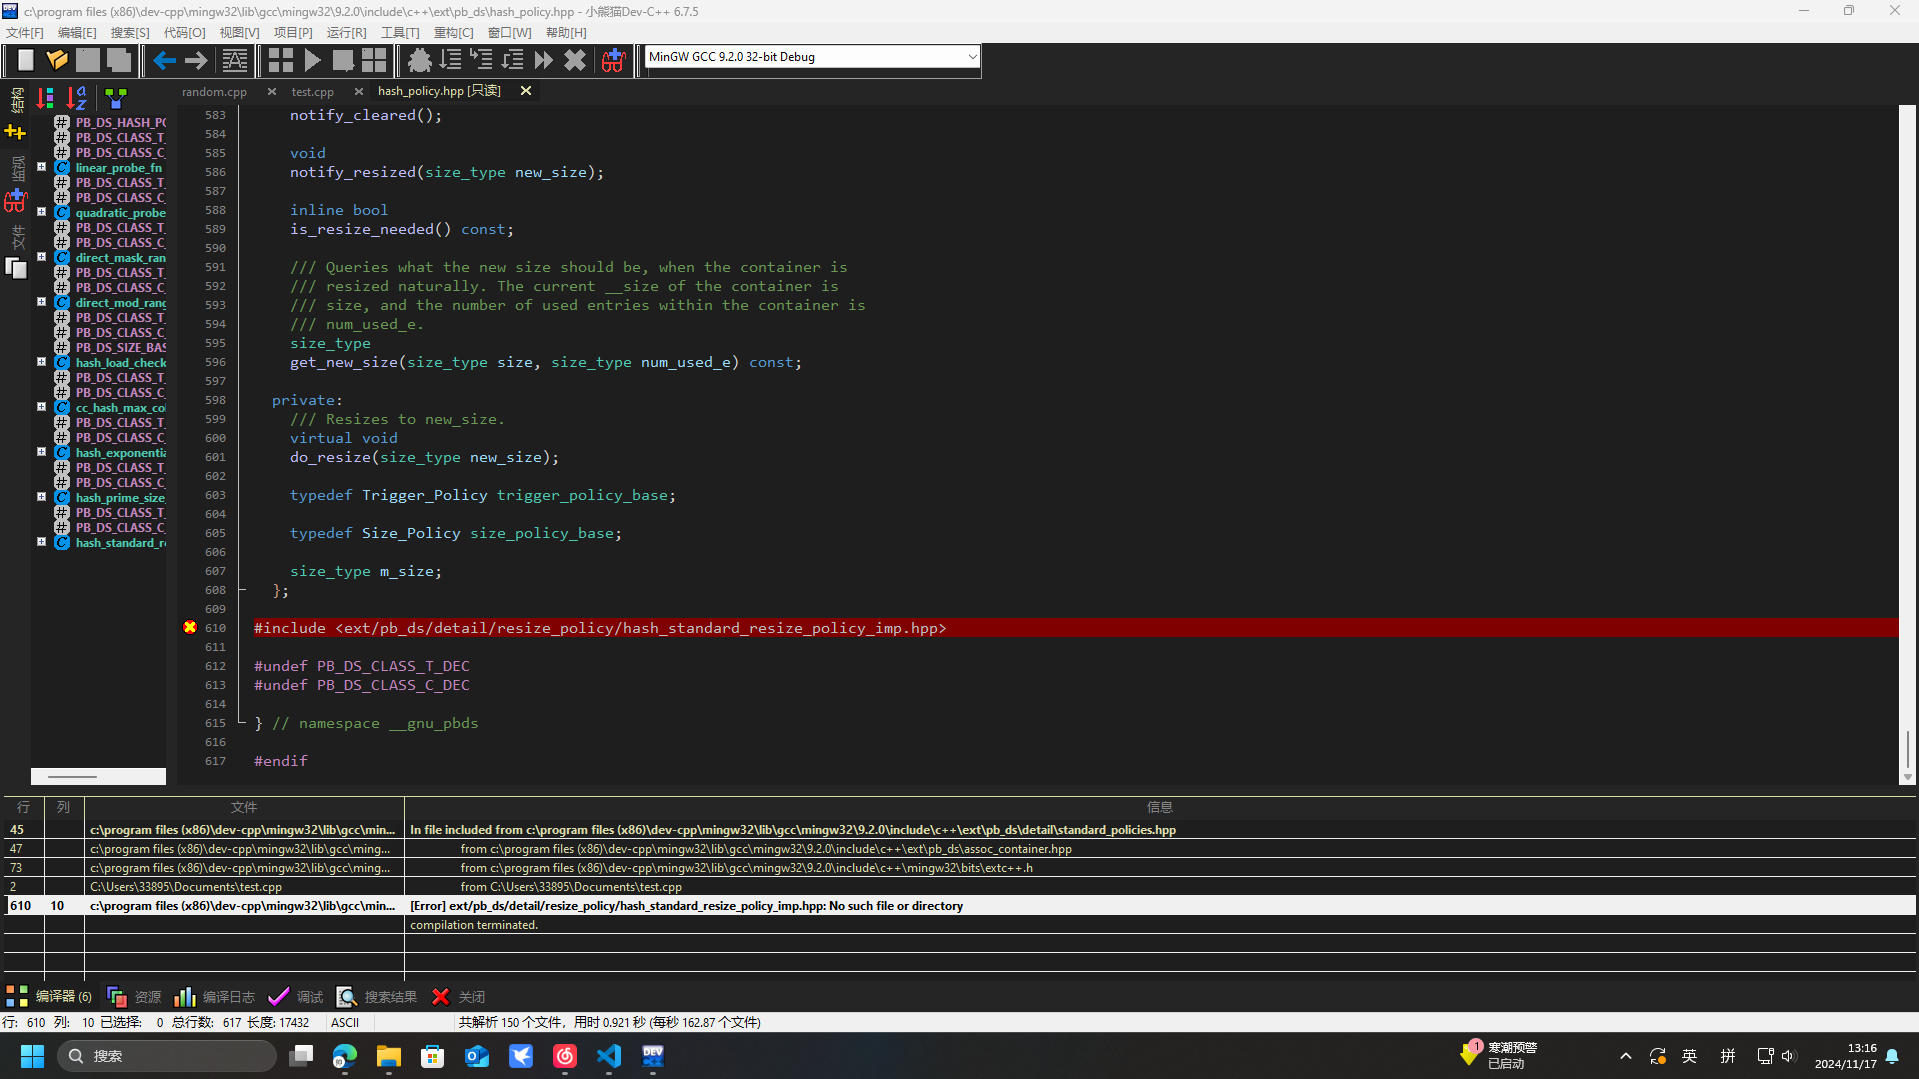The height and width of the screenshot is (1079, 1919).
Task: Click the Step Over debug icon
Action: (x=450, y=60)
